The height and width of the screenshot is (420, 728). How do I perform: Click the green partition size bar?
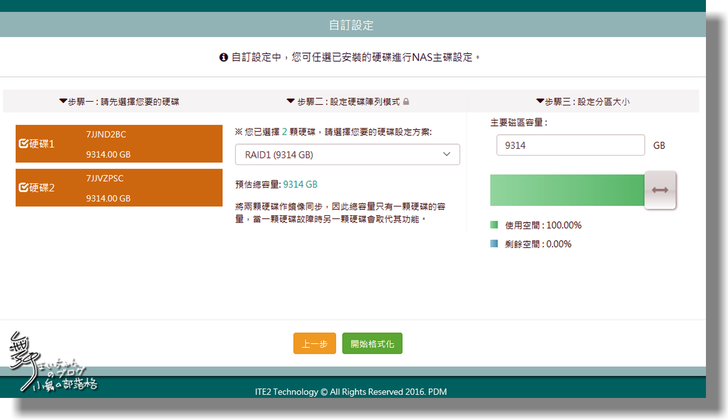point(567,190)
